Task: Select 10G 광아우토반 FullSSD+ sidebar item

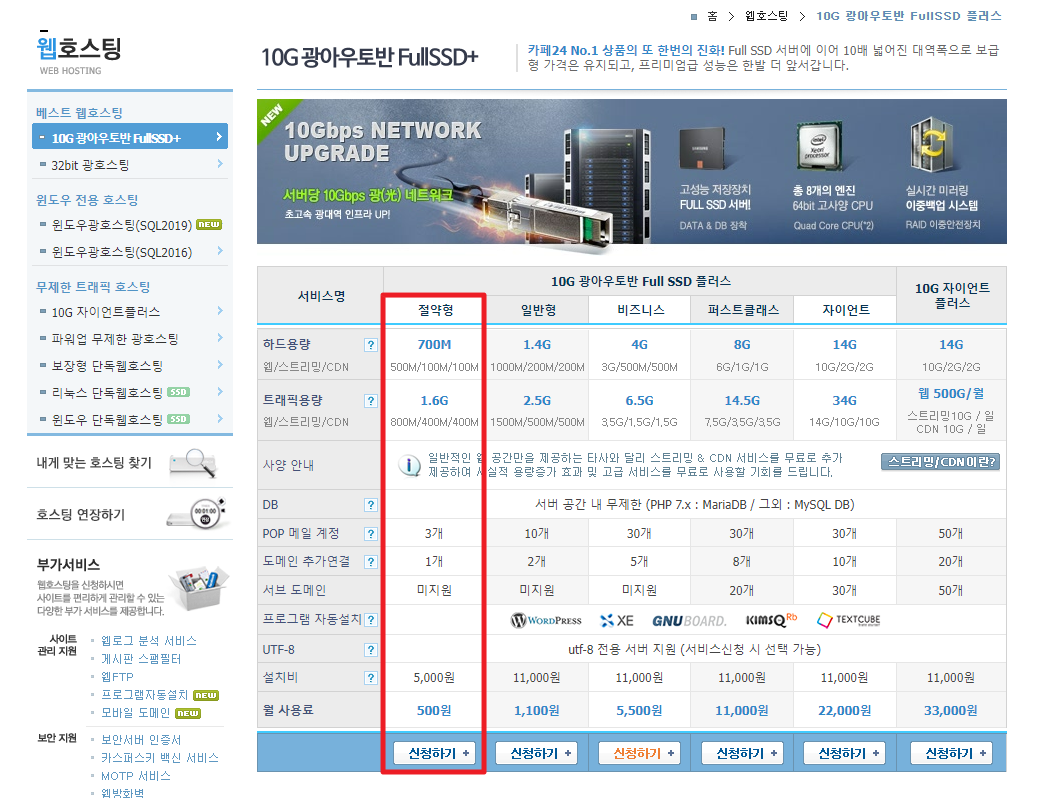Action: 130,137
